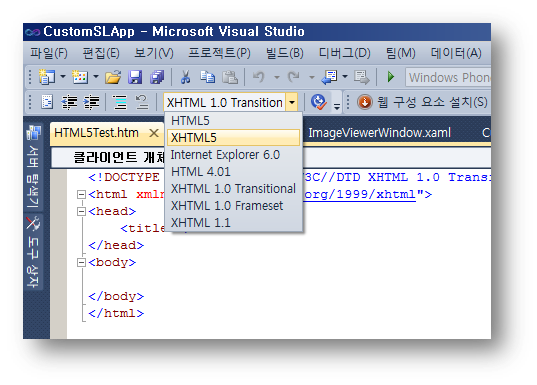Screen dimensions: 537x385
Task: Click the document outline icon in HTML toolbar
Action: coord(47,102)
